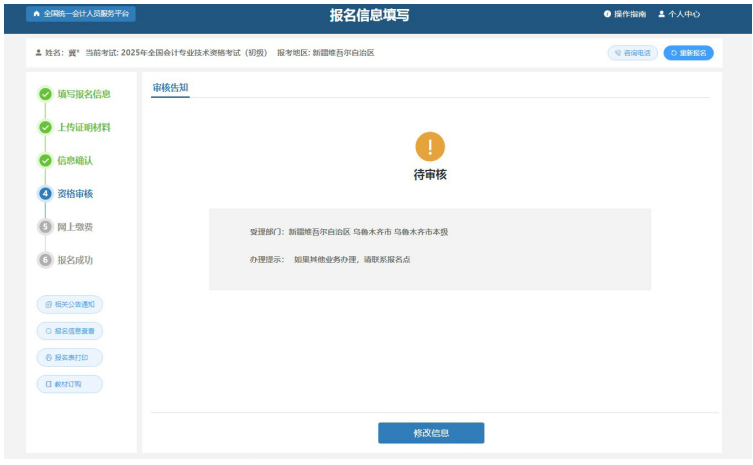Click the magnifier icon in 报名信息查看
Screen dimensions: 753x465
[x=49, y=331]
